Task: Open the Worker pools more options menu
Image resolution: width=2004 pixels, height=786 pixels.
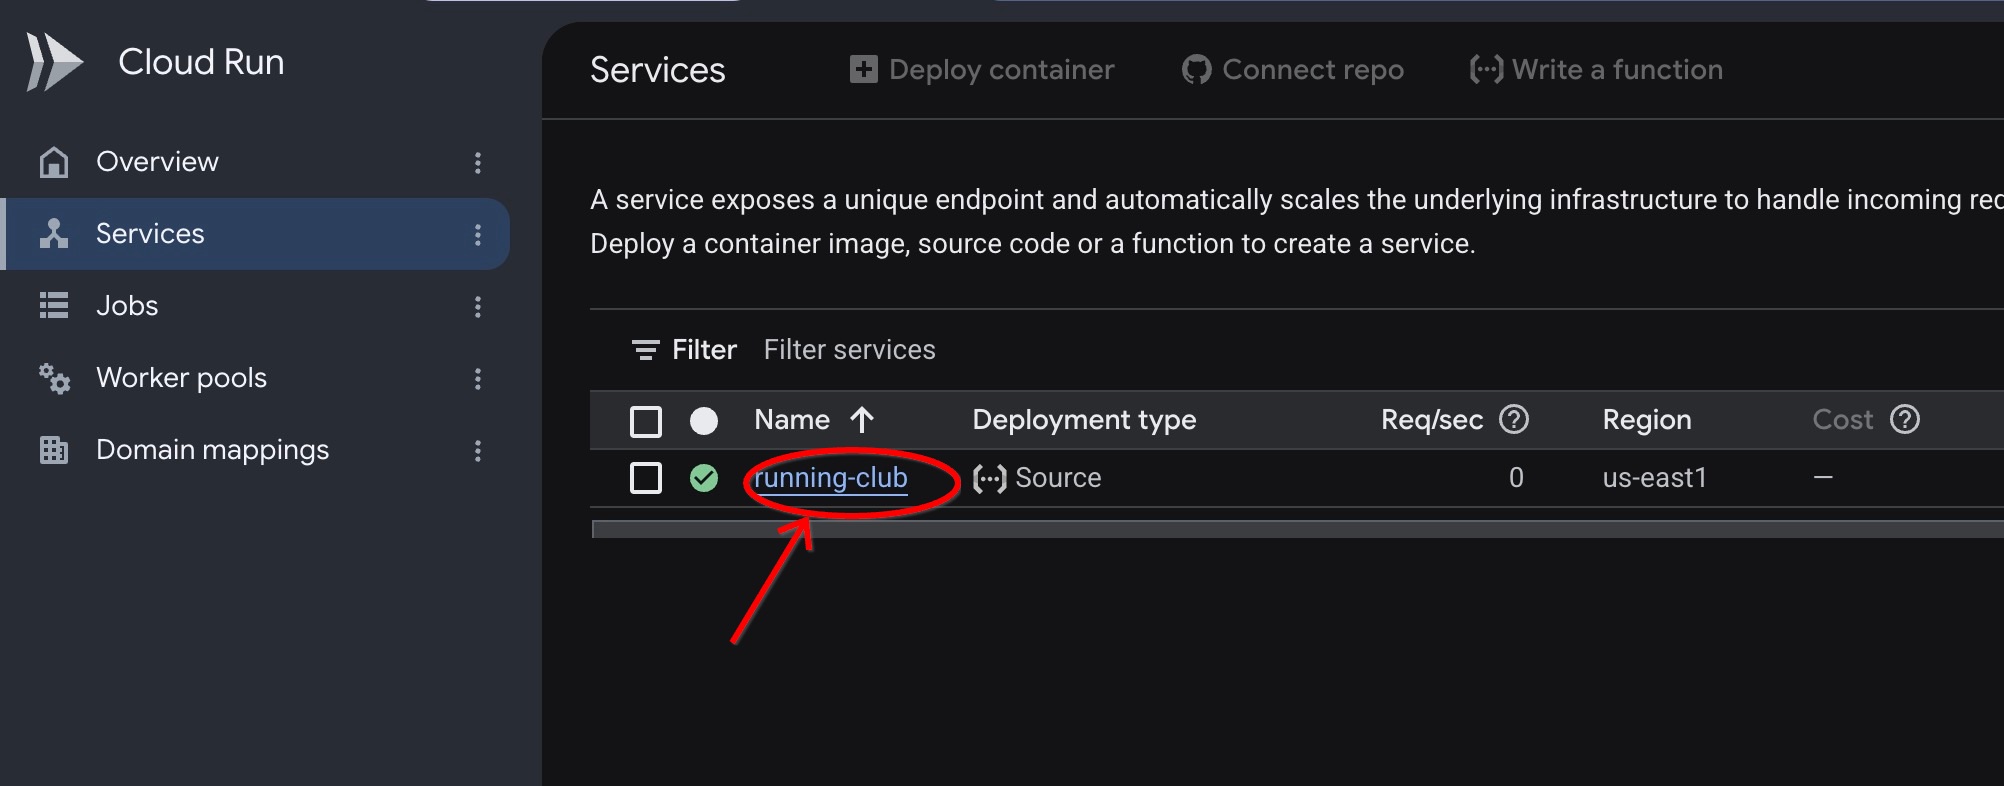Action: 478,378
